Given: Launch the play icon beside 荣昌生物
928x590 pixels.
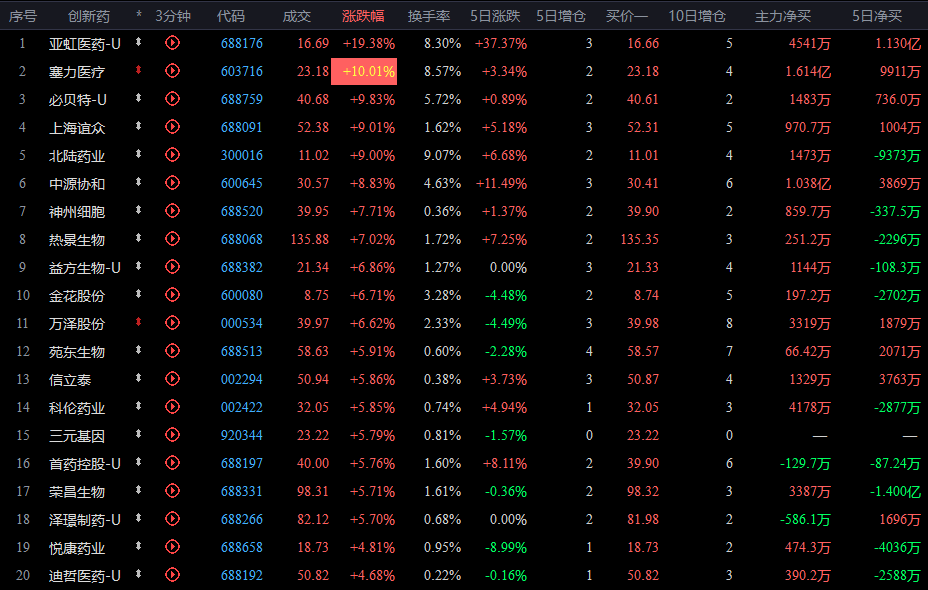Looking at the screenshot, I should click(172, 491).
